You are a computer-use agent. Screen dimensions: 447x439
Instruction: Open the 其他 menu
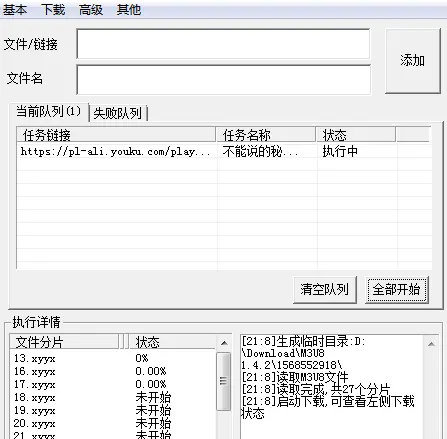(x=129, y=10)
